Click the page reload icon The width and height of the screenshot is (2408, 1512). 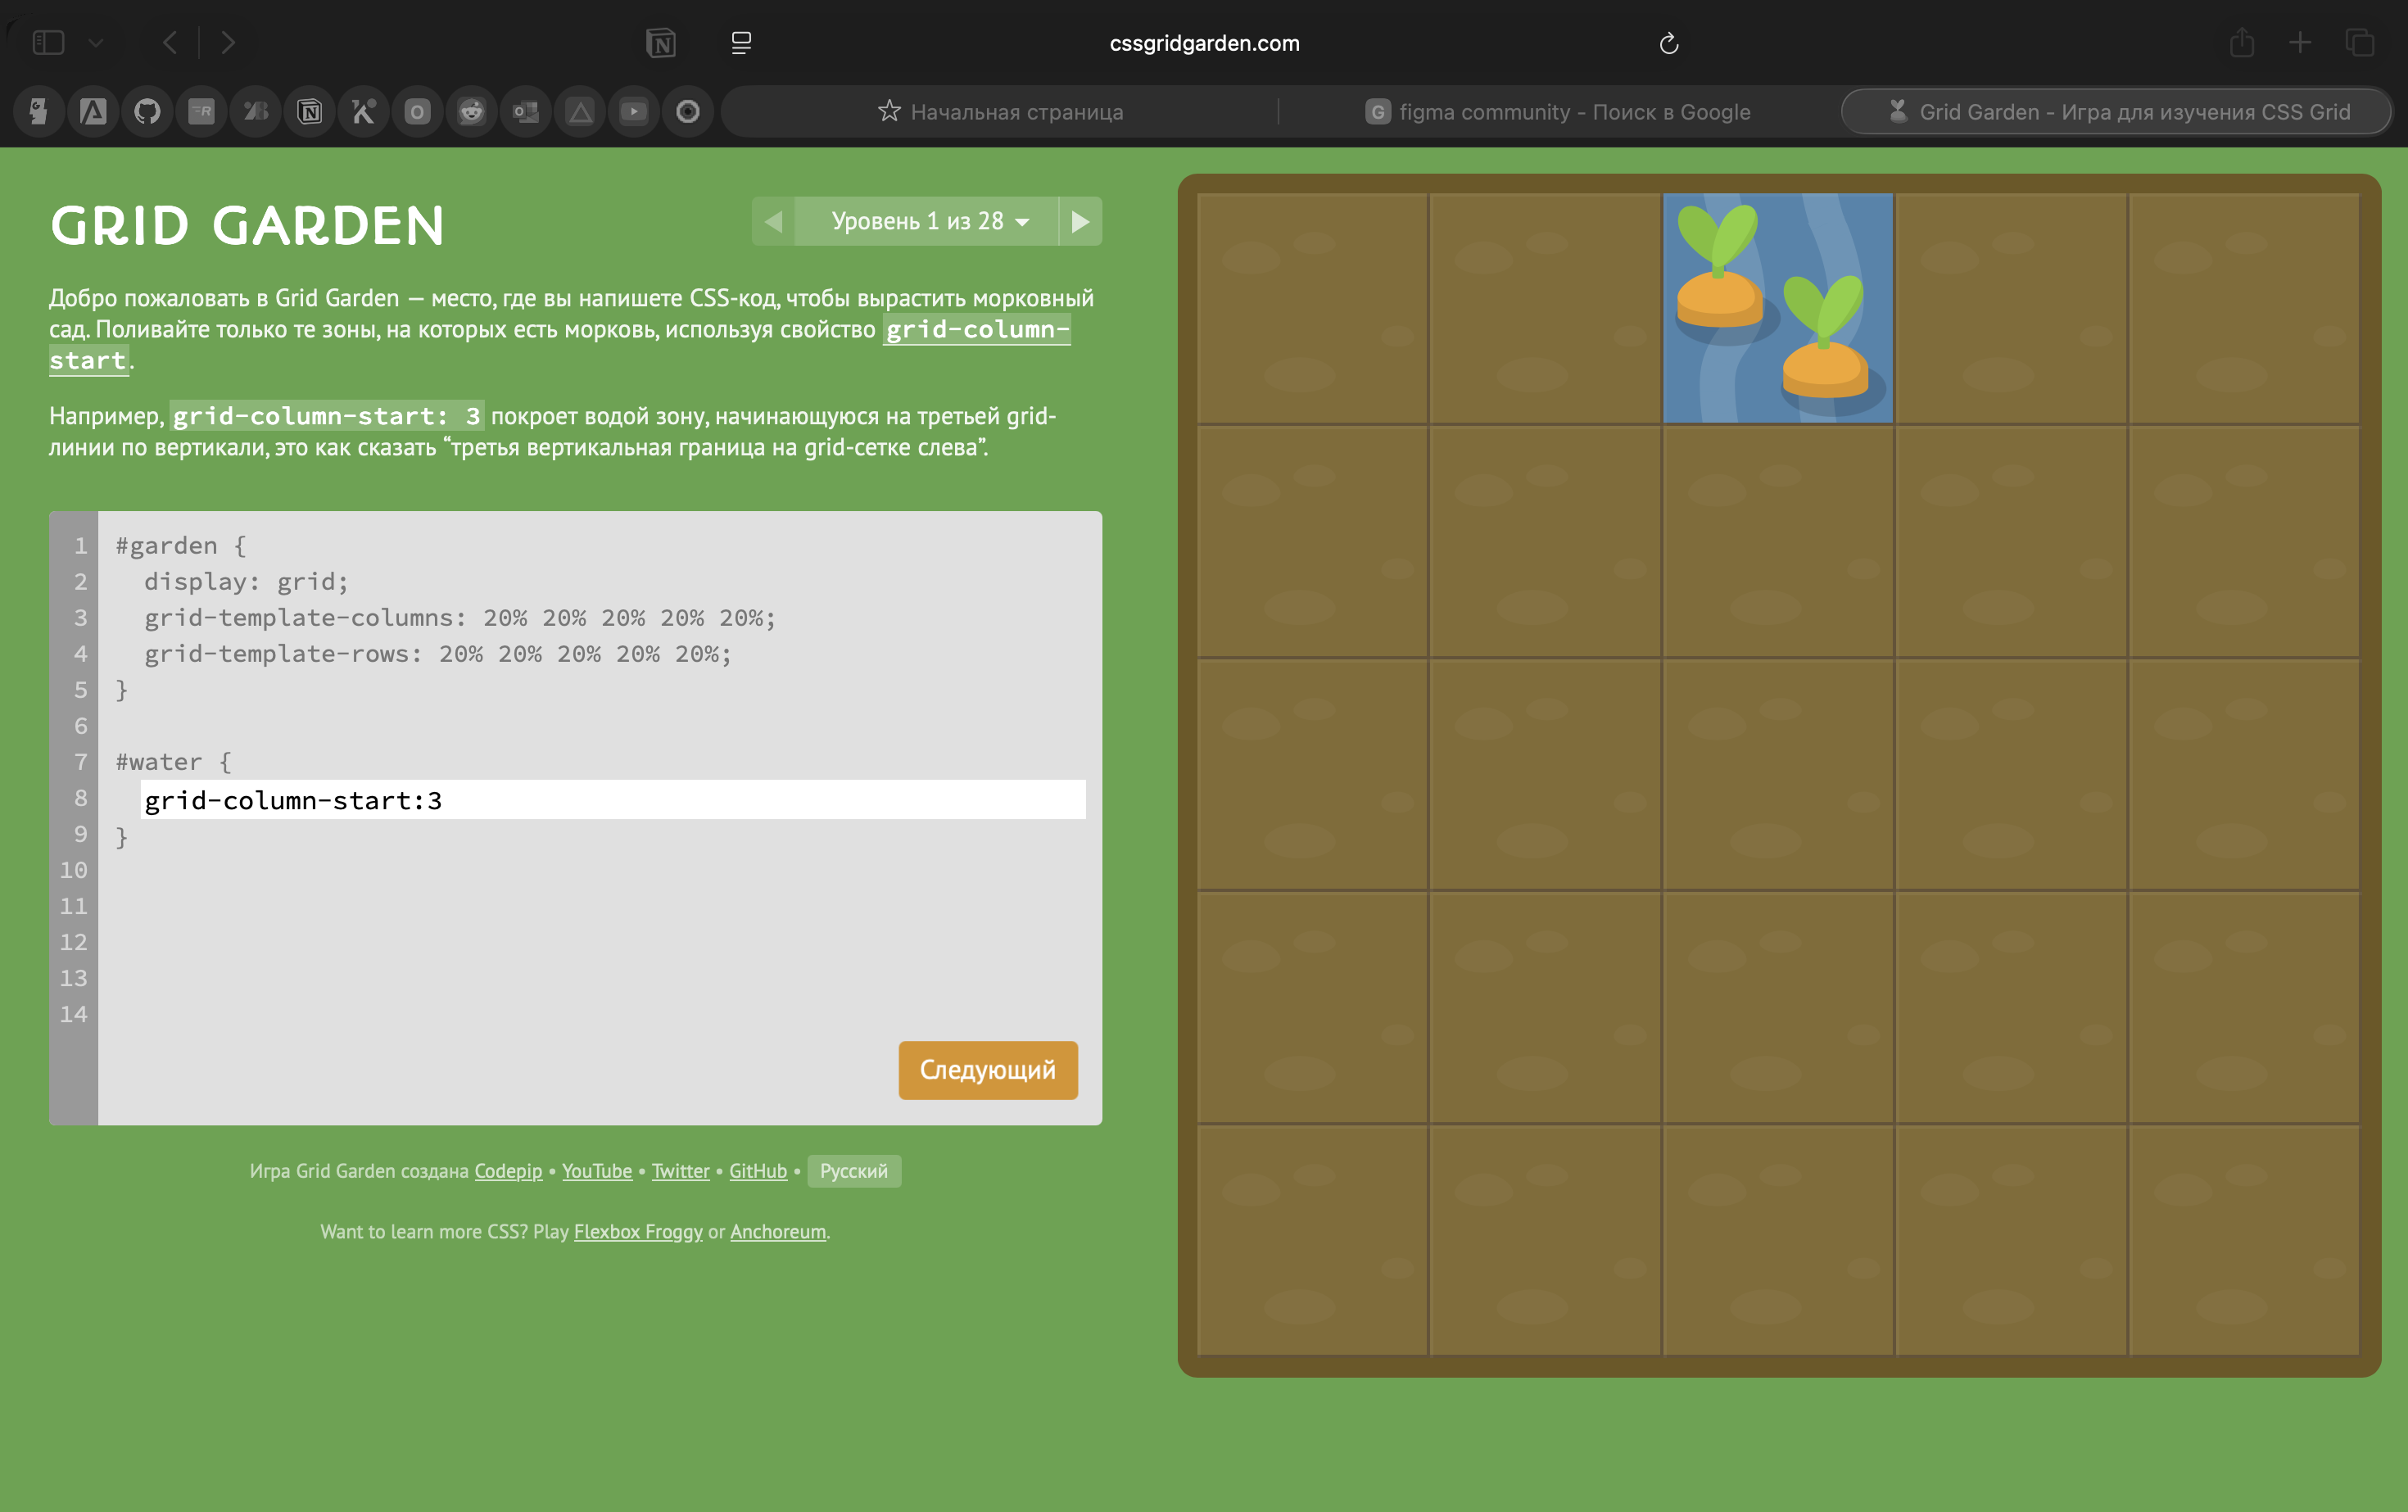coord(1668,43)
